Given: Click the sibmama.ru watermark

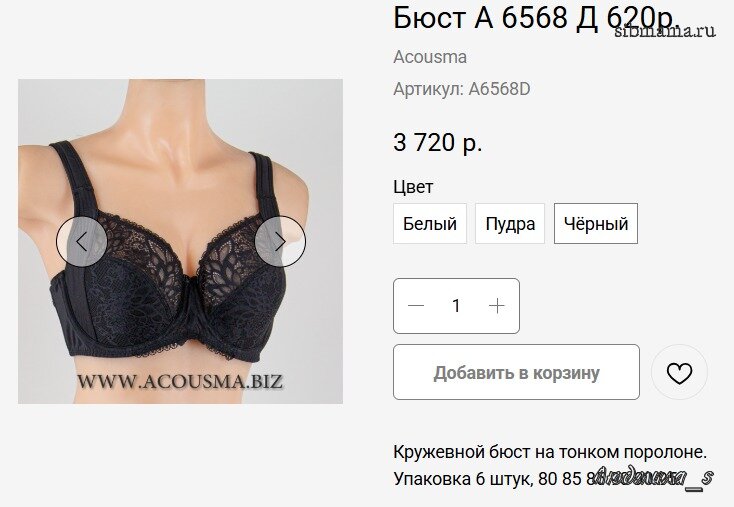Looking at the screenshot, I should point(665,31).
